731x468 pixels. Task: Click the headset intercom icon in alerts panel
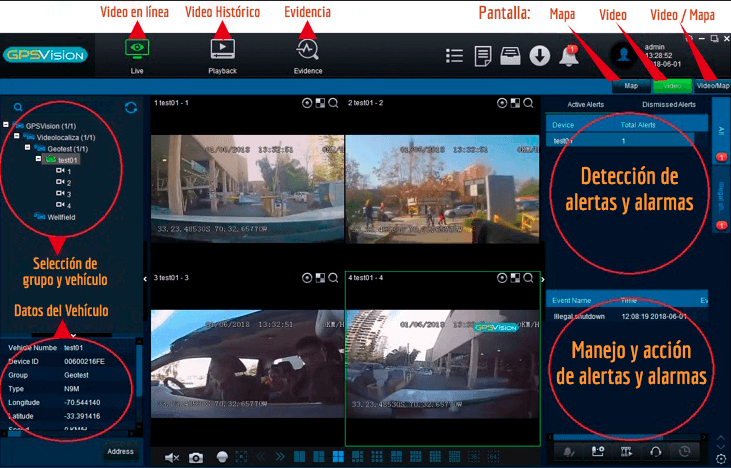click(655, 452)
